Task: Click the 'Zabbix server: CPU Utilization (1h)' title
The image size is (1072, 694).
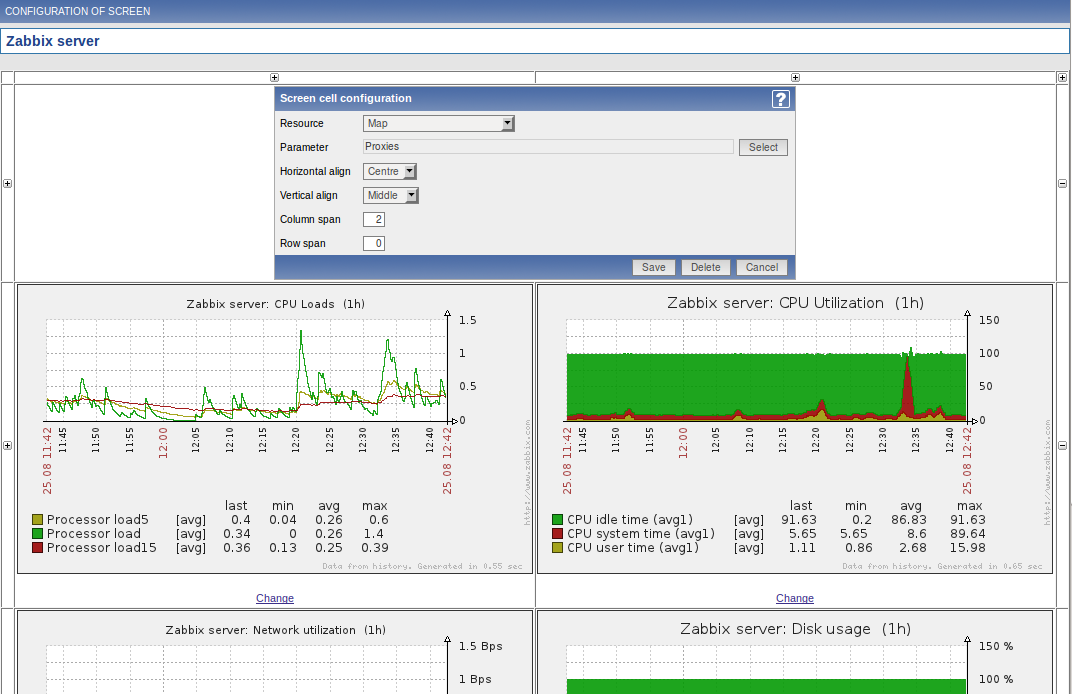Action: tap(795, 303)
